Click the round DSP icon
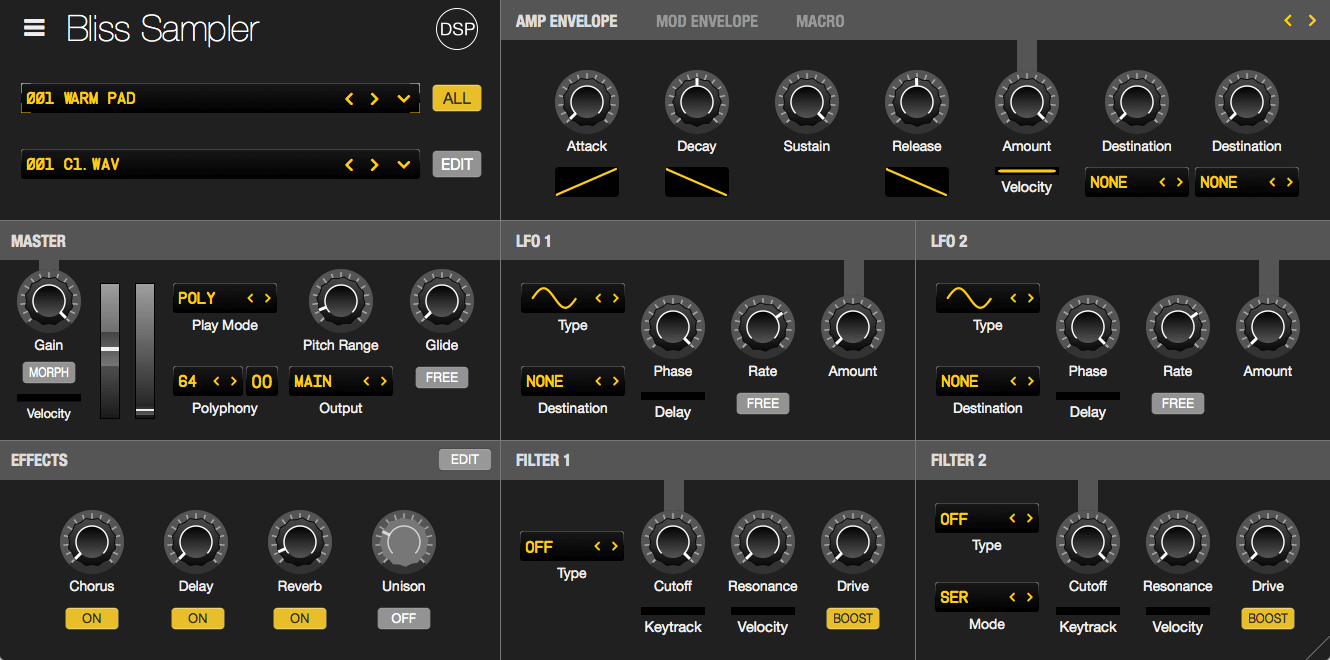 click(457, 30)
